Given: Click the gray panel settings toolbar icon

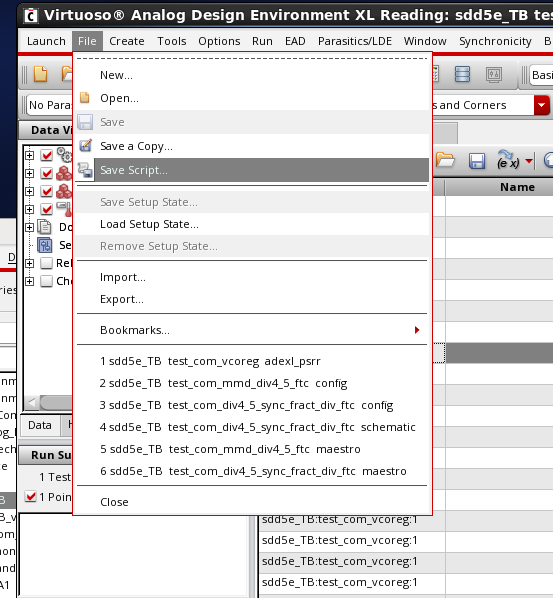Looking at the screenshot, I should [x=494, y=74].
